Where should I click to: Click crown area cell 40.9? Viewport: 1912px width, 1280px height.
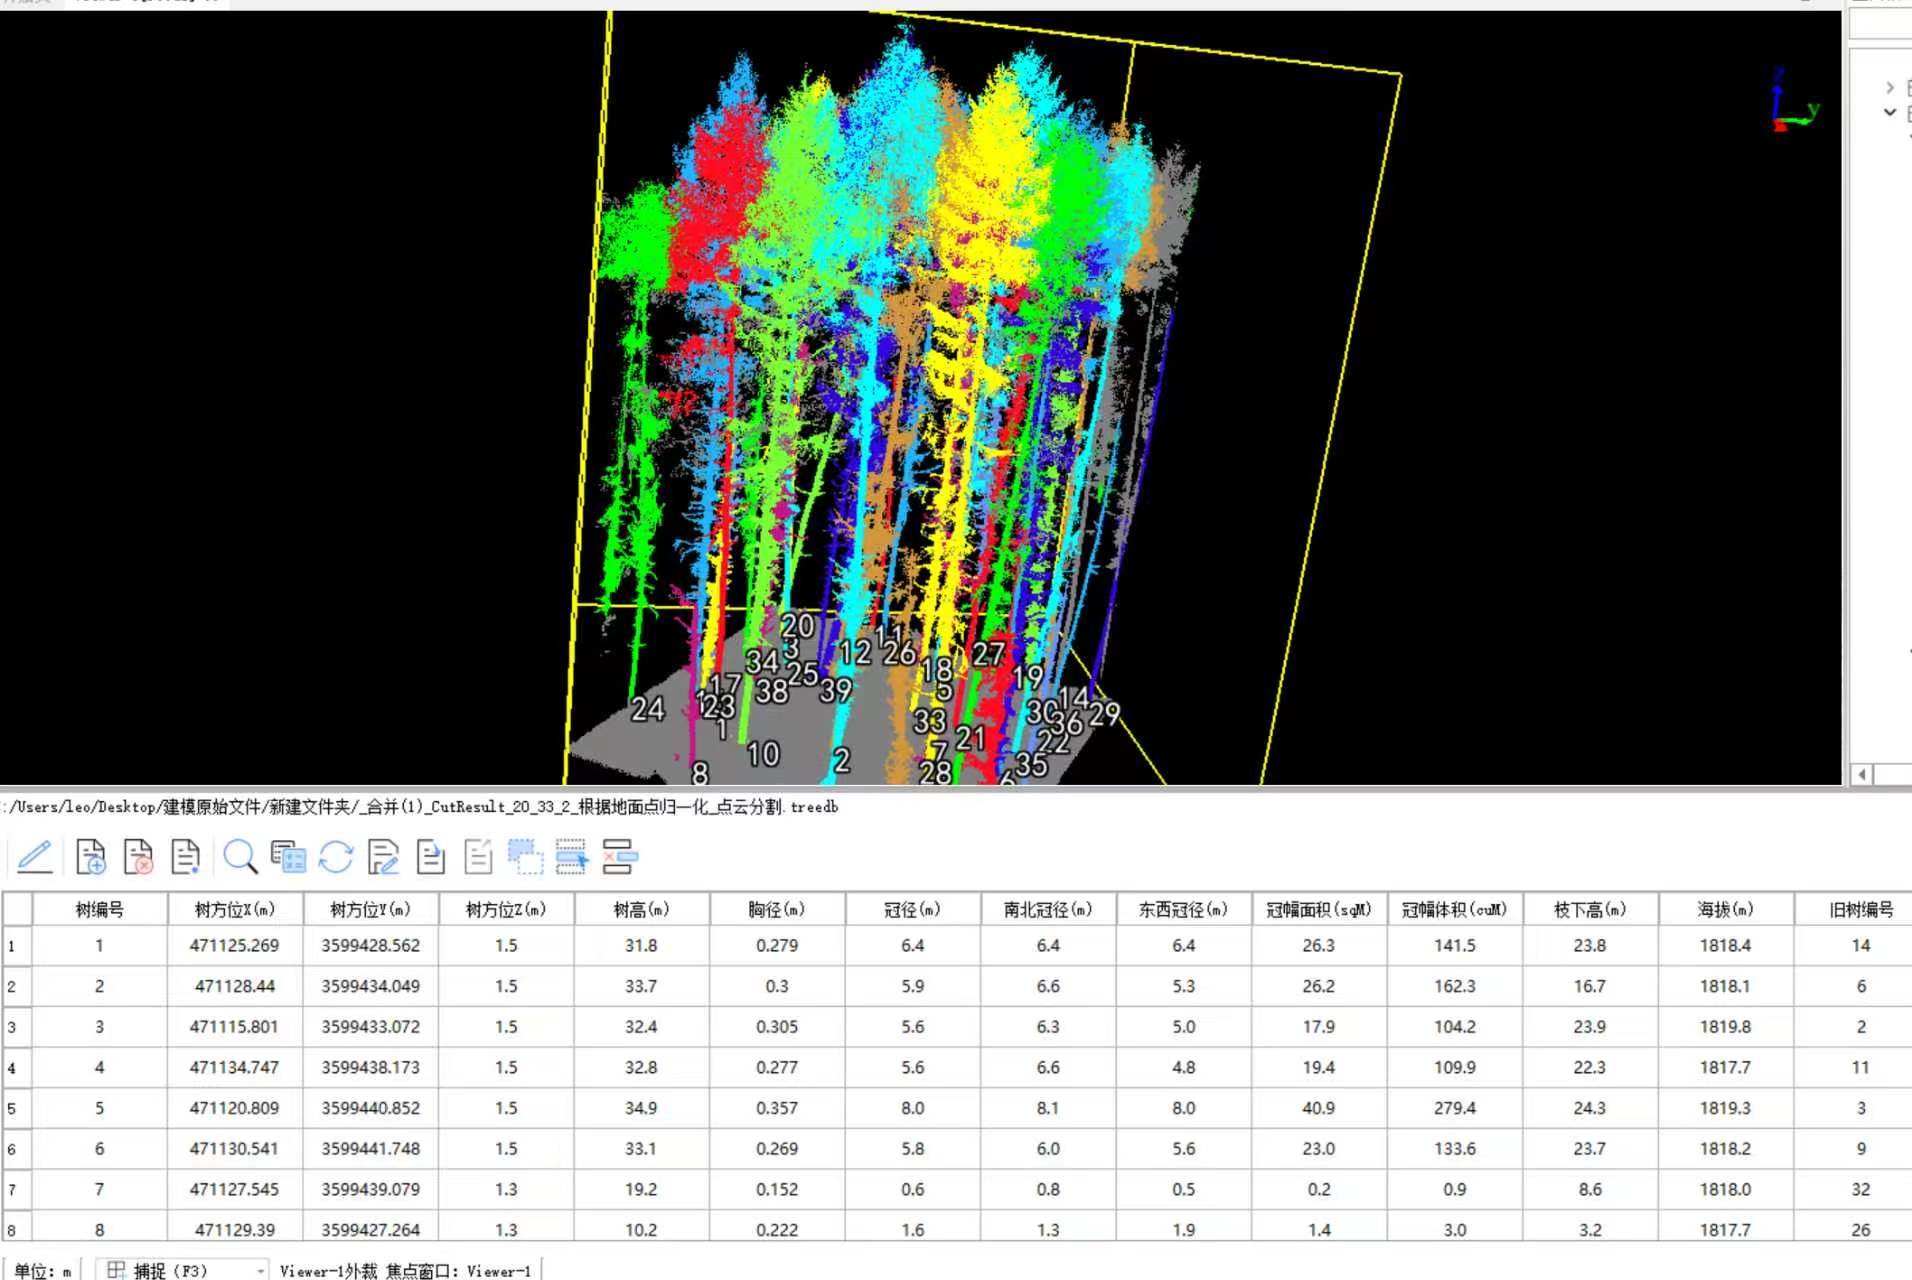[x=1319, y=1108]
